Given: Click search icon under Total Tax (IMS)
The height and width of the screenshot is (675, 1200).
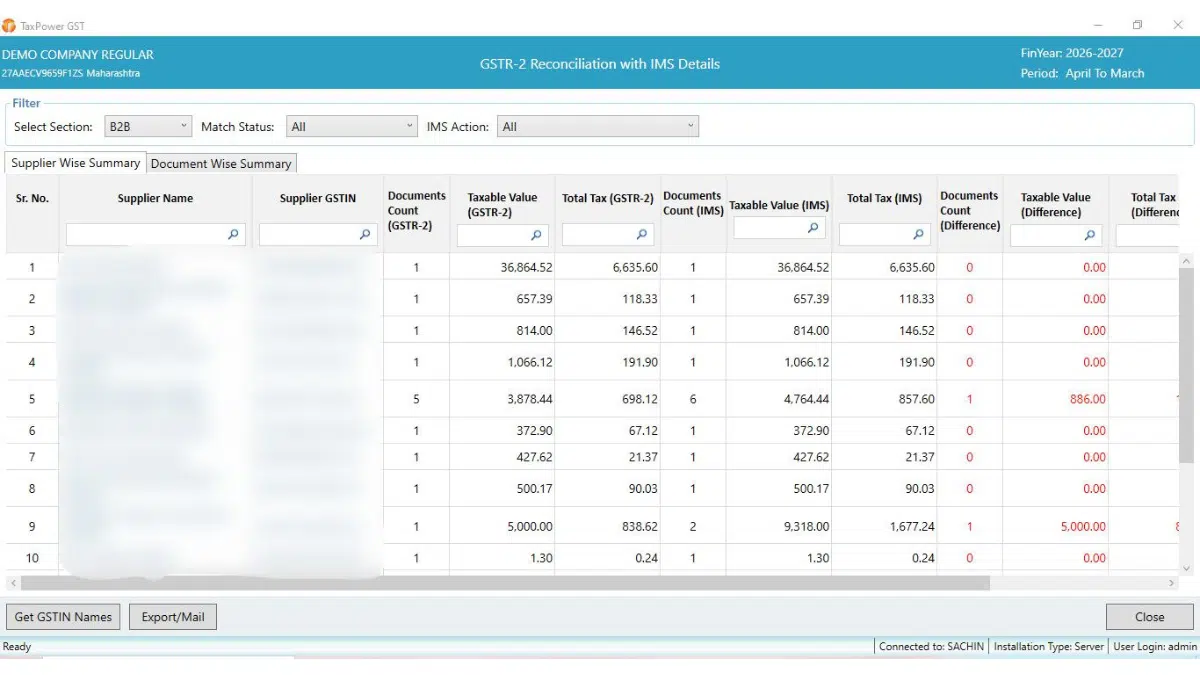Looking at the screenshot, I should point(918,234).
